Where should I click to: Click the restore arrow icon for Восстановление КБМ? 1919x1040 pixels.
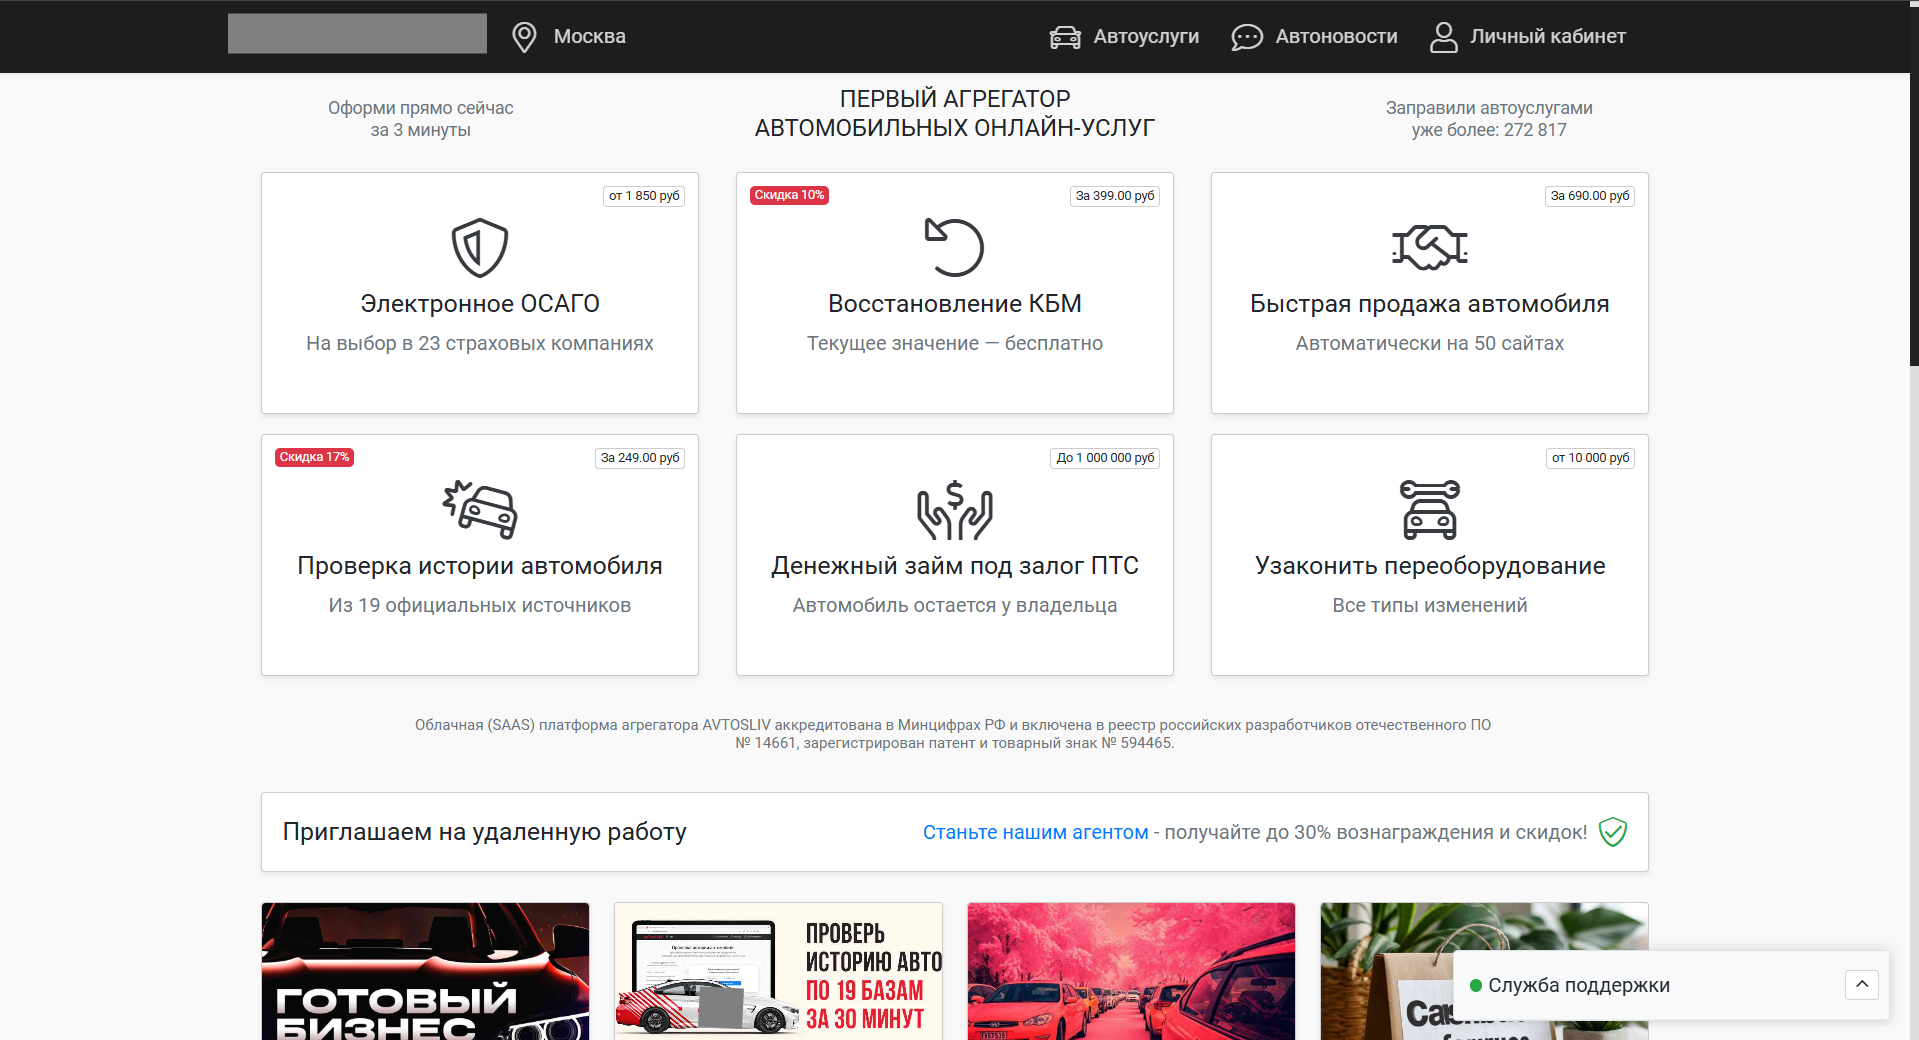pos(954,247)
